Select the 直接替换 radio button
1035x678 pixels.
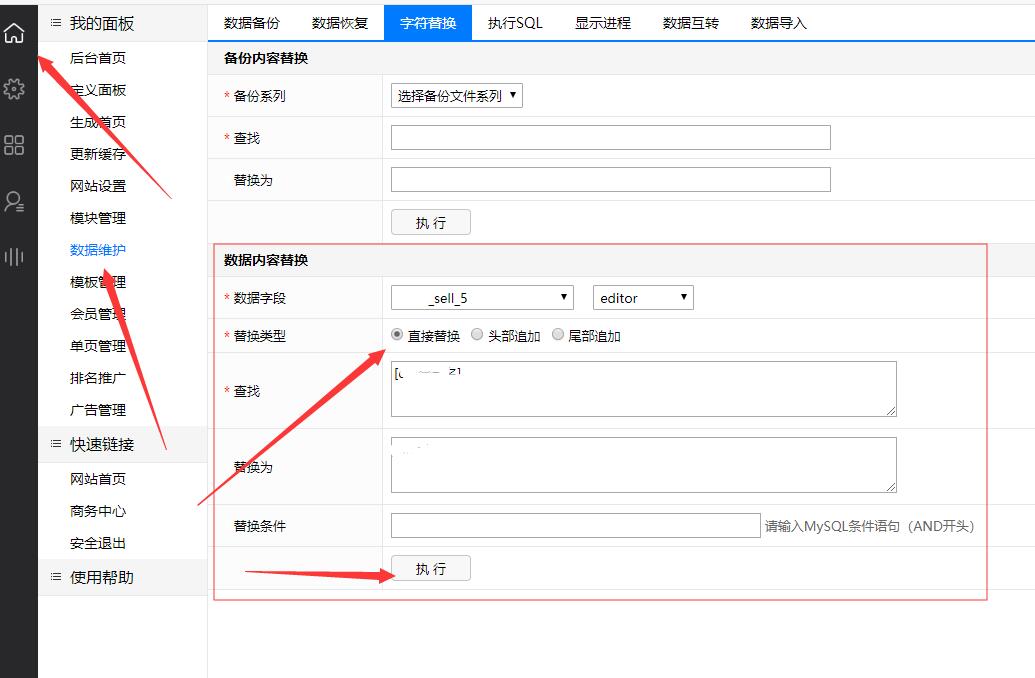point(397,335)
